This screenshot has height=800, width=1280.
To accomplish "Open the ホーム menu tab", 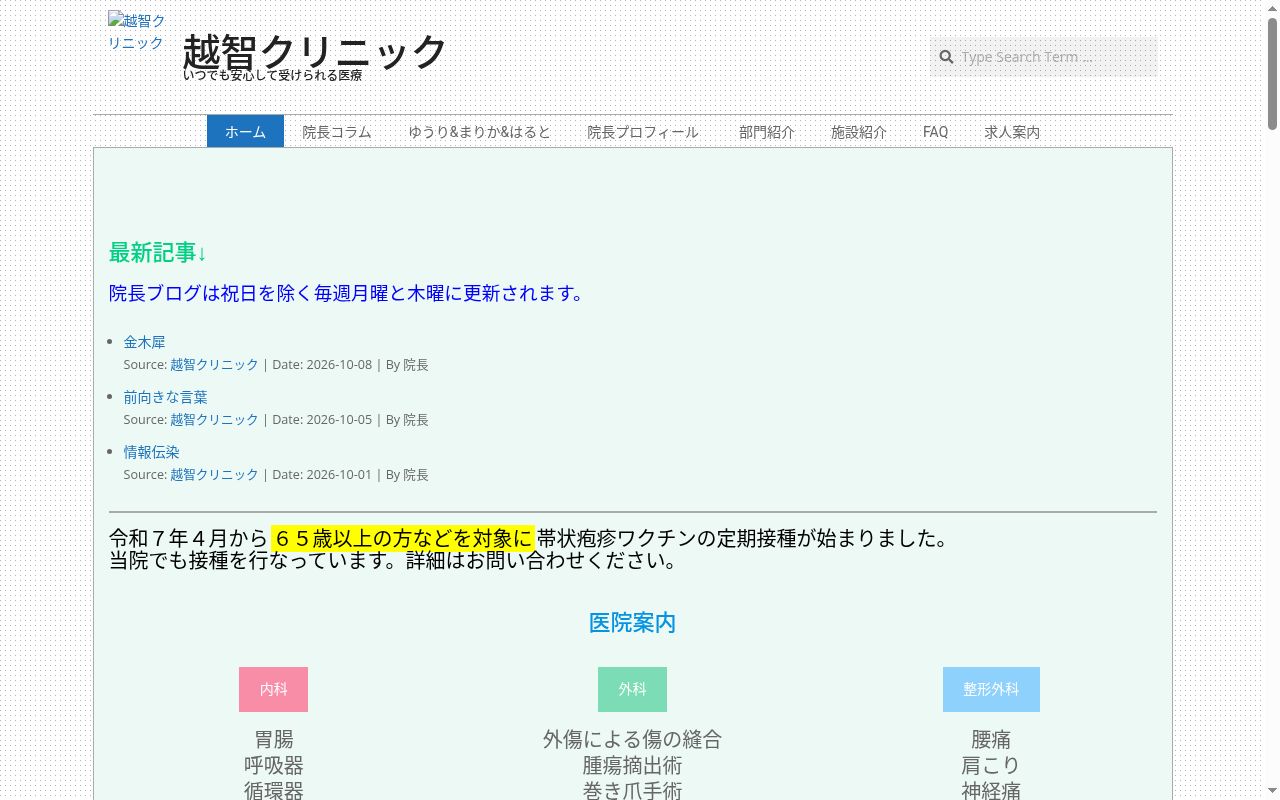I will coord(245,132).
